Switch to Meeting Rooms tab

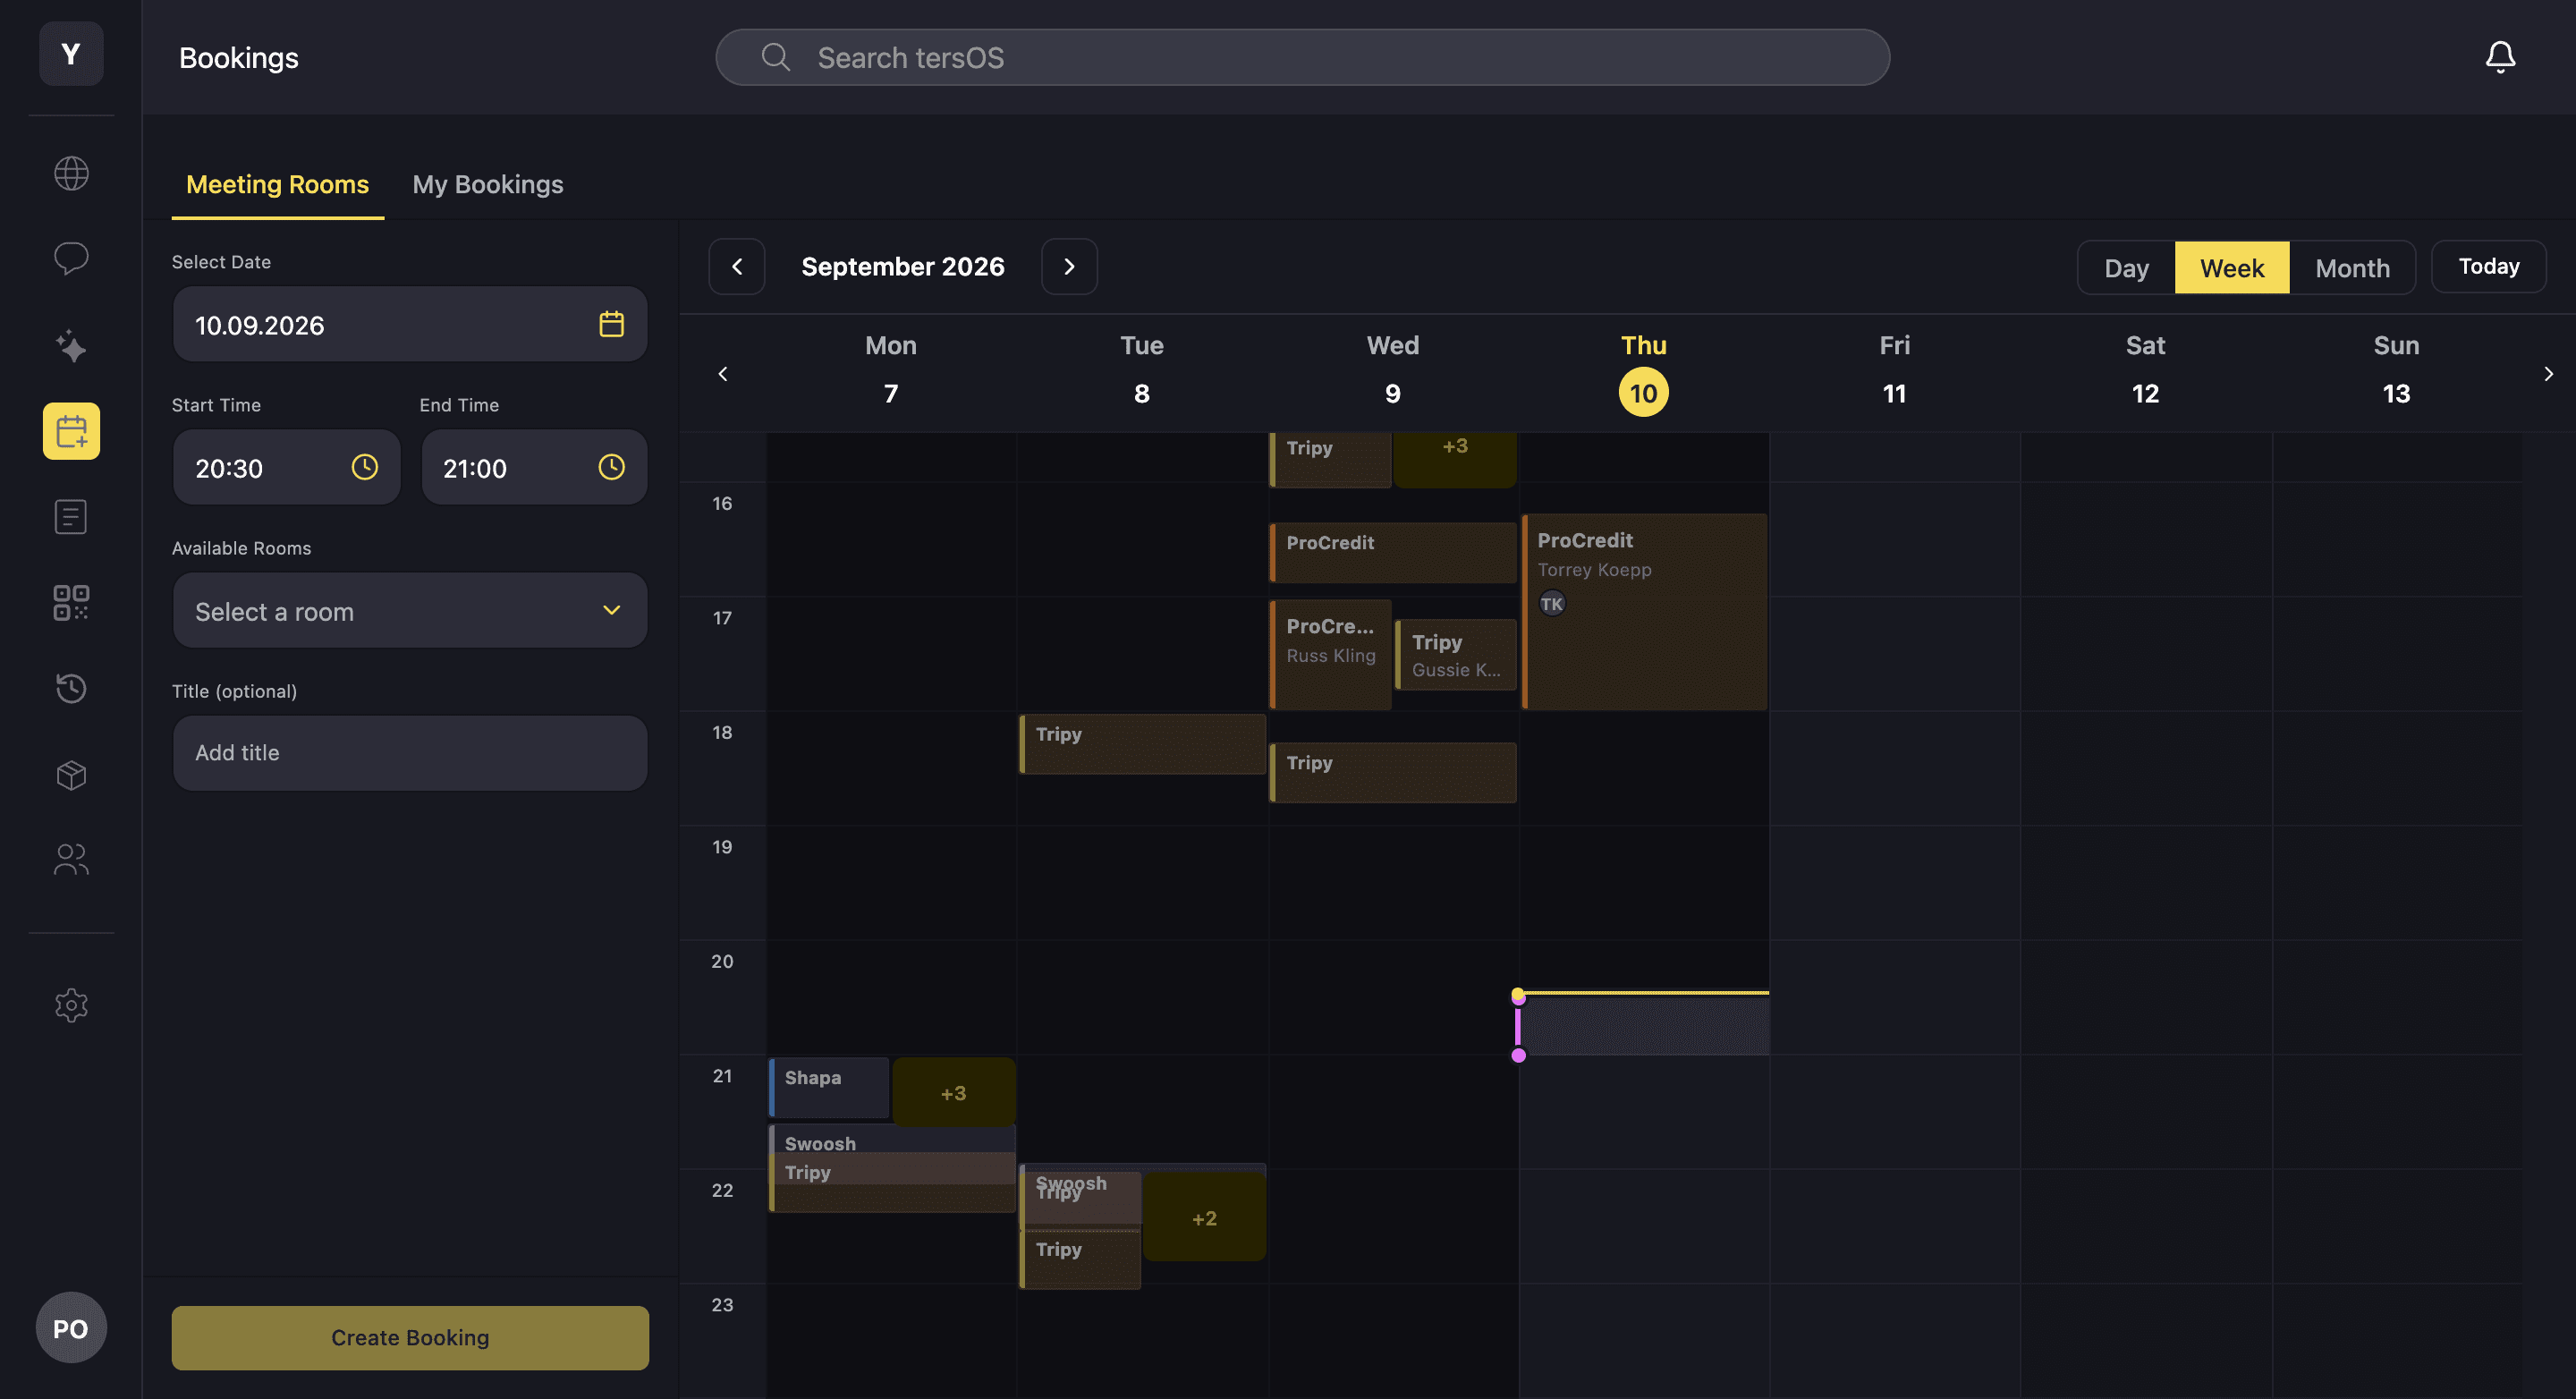[277, 184]
